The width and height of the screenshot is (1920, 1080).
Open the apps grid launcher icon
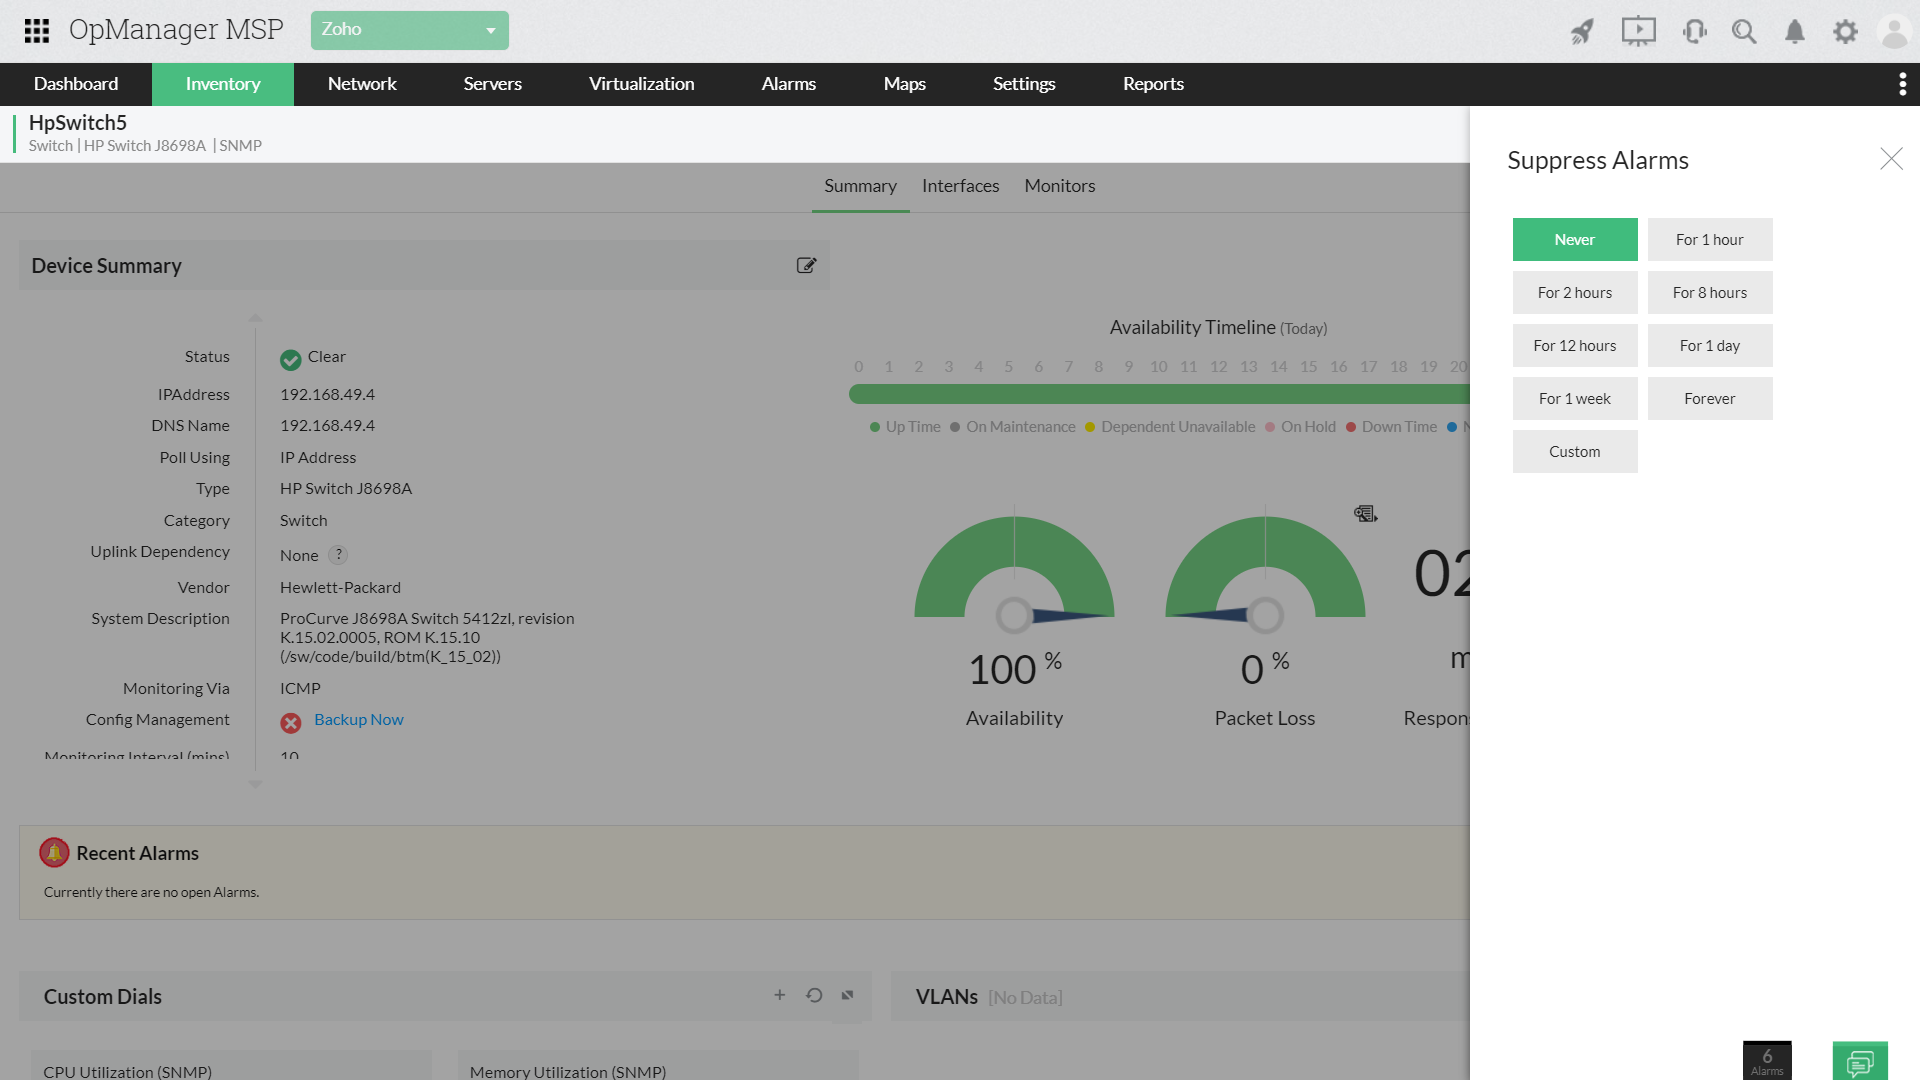37,30
